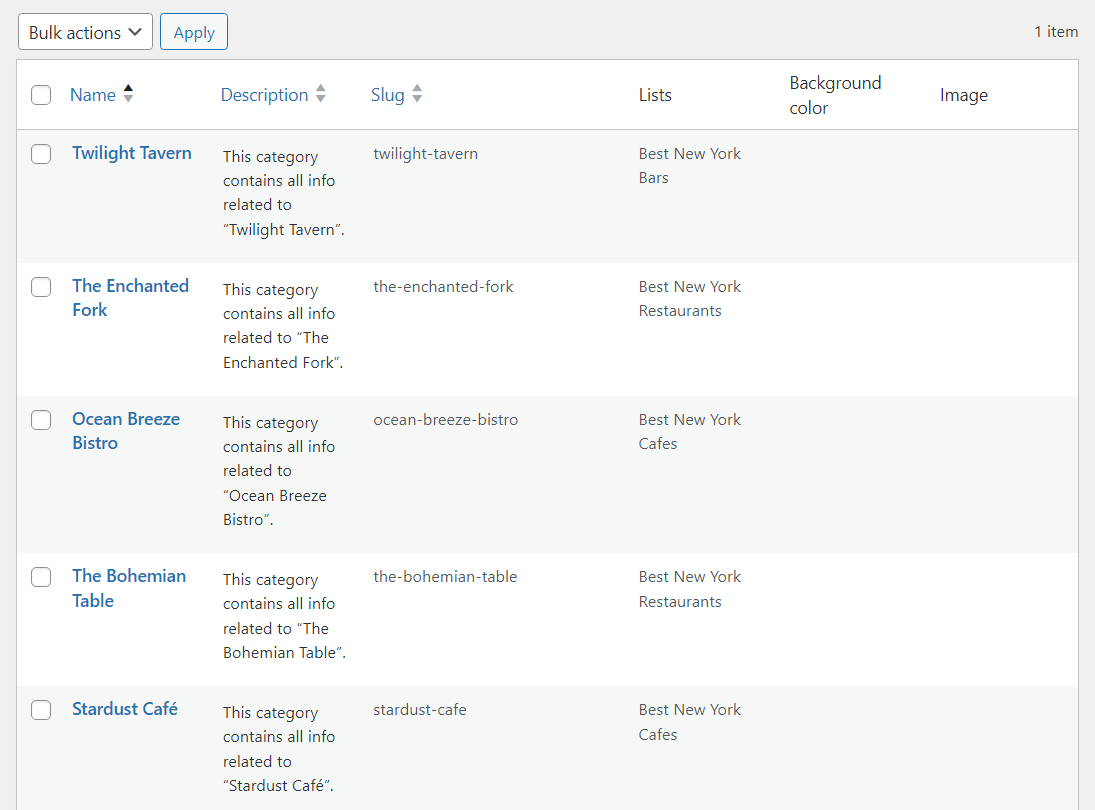This screenshot has width=1095, height=810.
Task: Click the Ocean Breeze Bistro description text
Action: (x=279, y=471)
